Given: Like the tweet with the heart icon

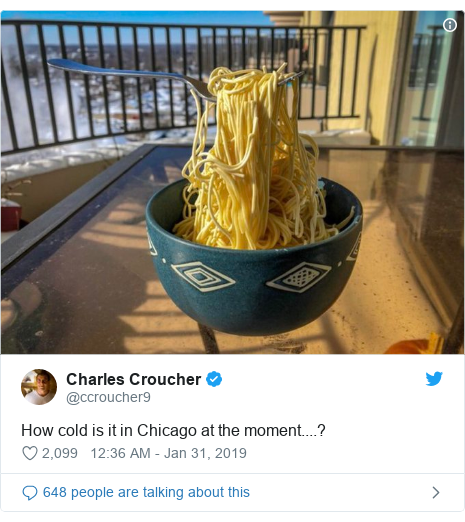Looking at the screenshot, I should point(30,453).
